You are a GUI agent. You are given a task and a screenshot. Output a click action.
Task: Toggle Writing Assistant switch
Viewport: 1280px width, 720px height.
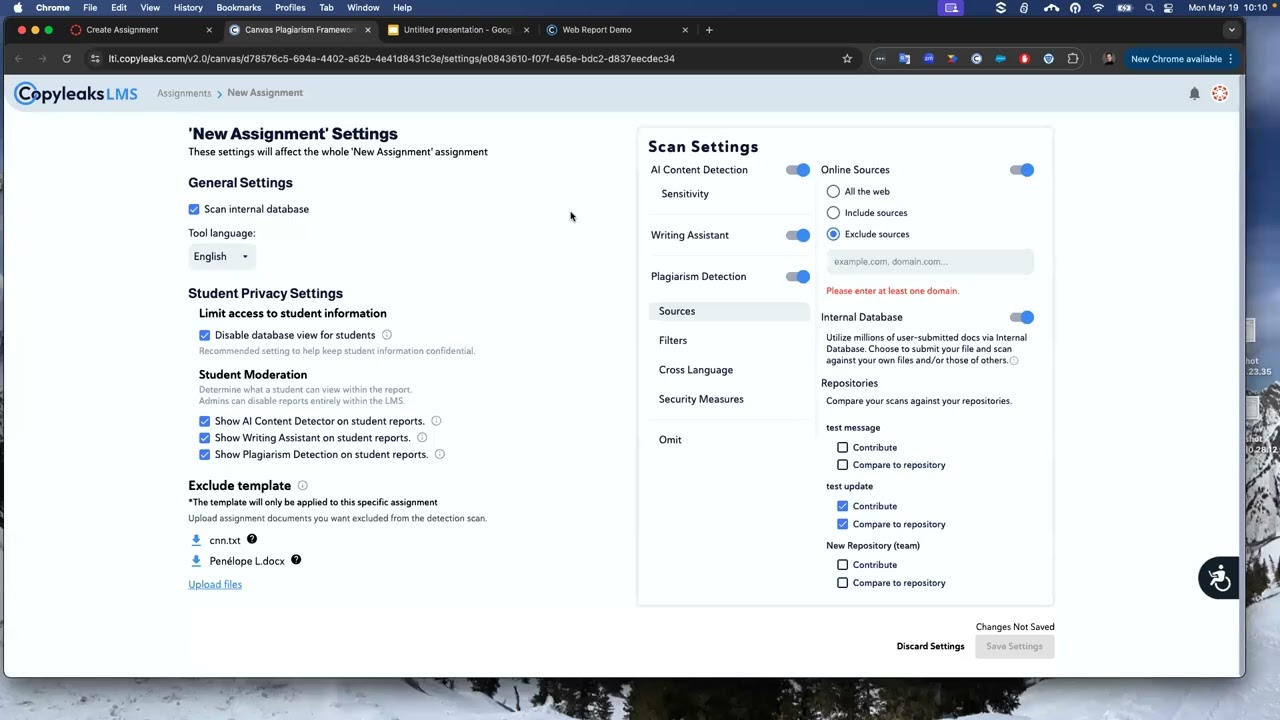pos(798,235)
